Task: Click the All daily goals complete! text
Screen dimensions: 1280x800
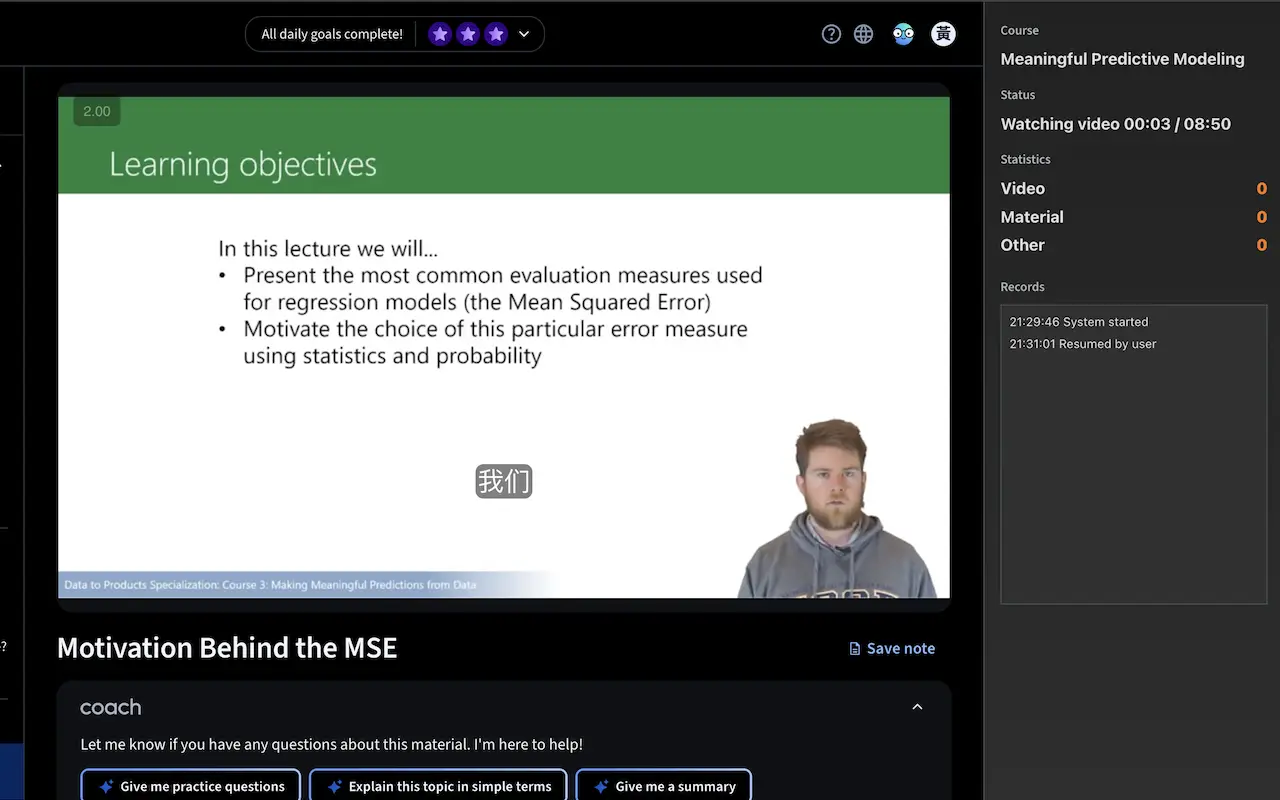Action: (x=332, y=34)
